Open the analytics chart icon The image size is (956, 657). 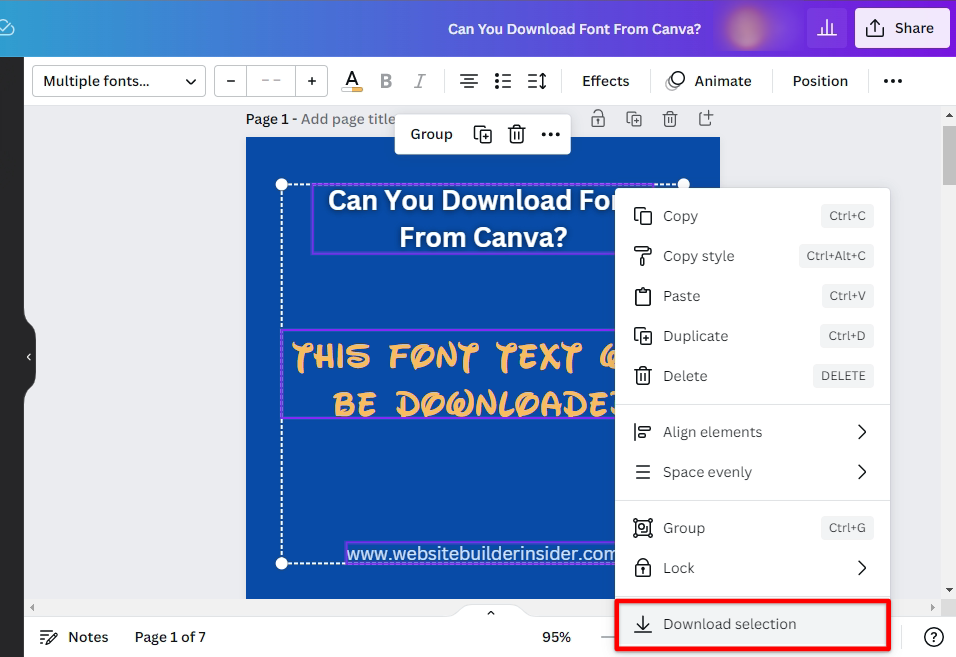click(x=827, y=28)
